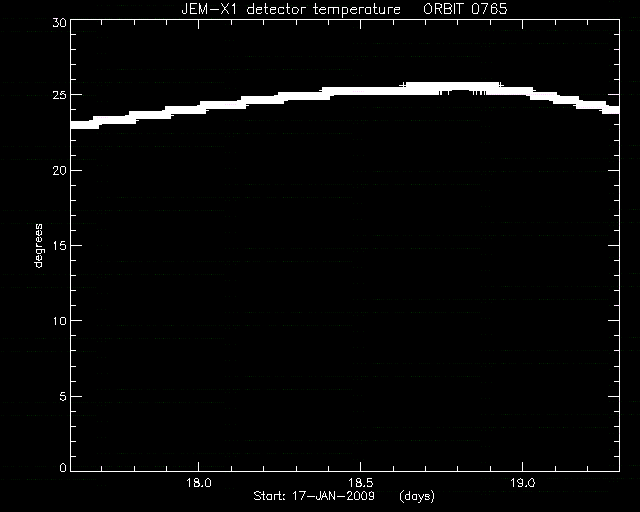Viewport: 640px width, 512px height.
Task: Click the y-axis tick label 25
Action: coord(59,95)
